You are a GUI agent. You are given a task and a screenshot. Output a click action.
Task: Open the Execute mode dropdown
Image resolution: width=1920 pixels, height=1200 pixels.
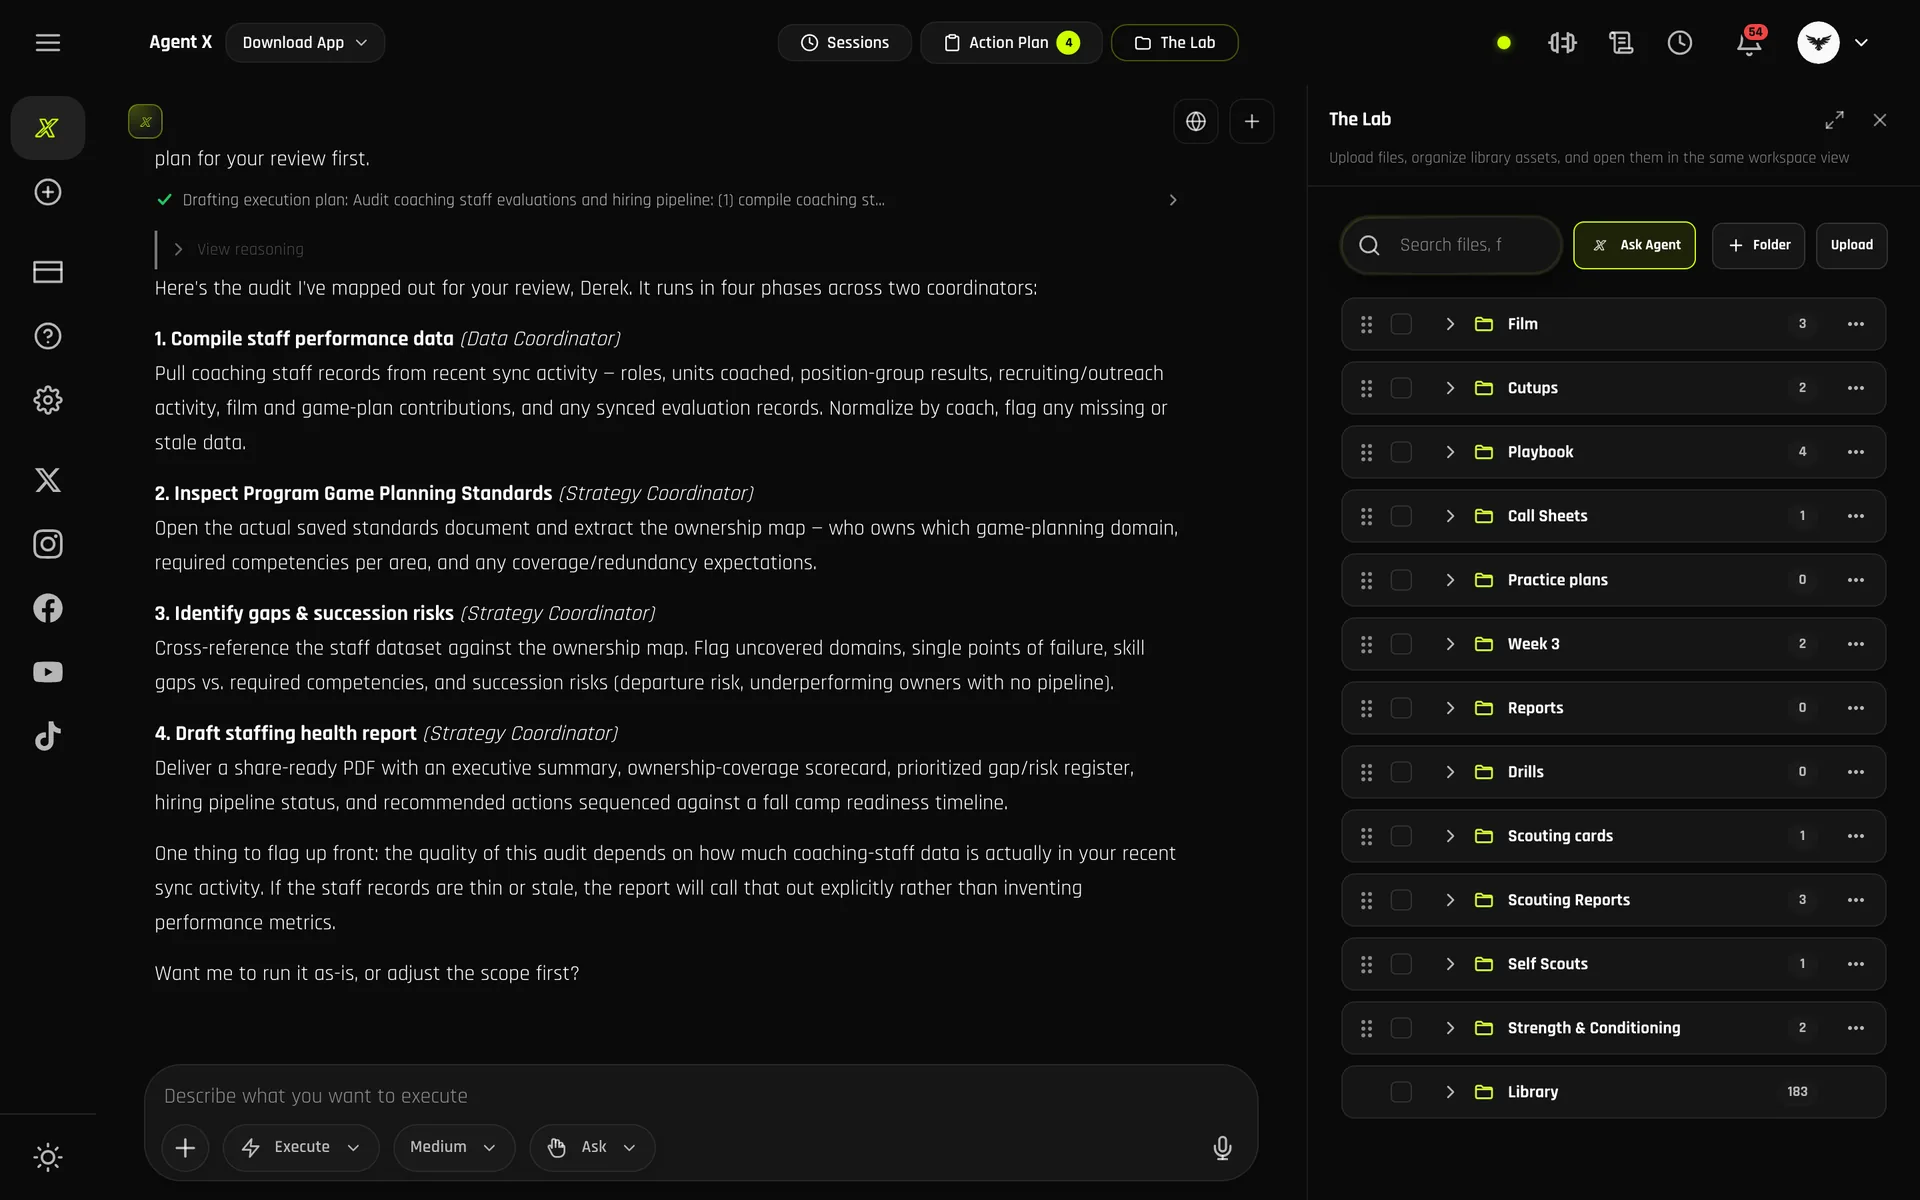click(x=301, y=1147)
